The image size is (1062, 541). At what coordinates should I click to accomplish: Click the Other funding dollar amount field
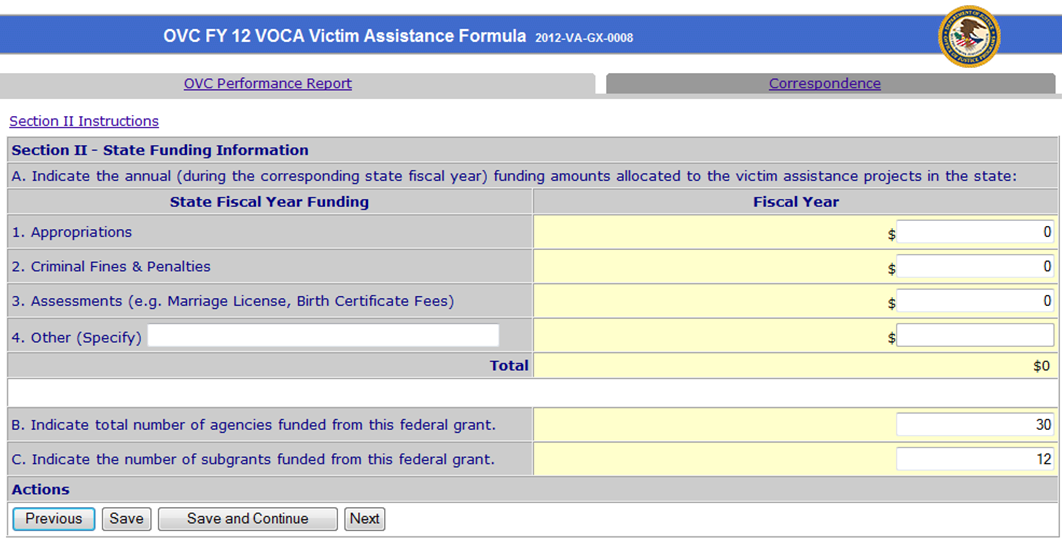tap(974, 336)
